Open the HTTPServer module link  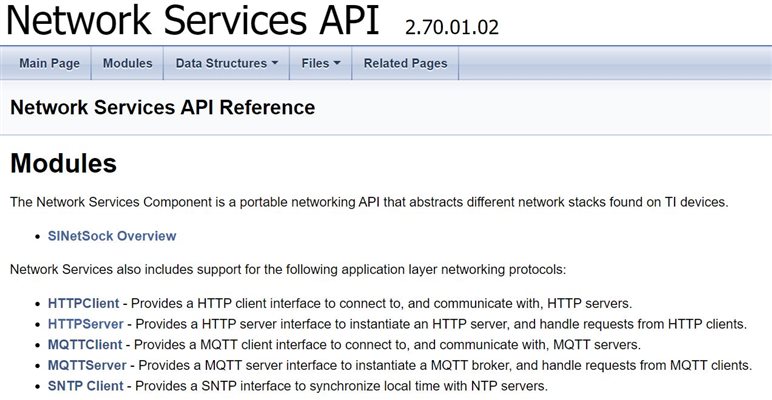[x=86, y=324]
